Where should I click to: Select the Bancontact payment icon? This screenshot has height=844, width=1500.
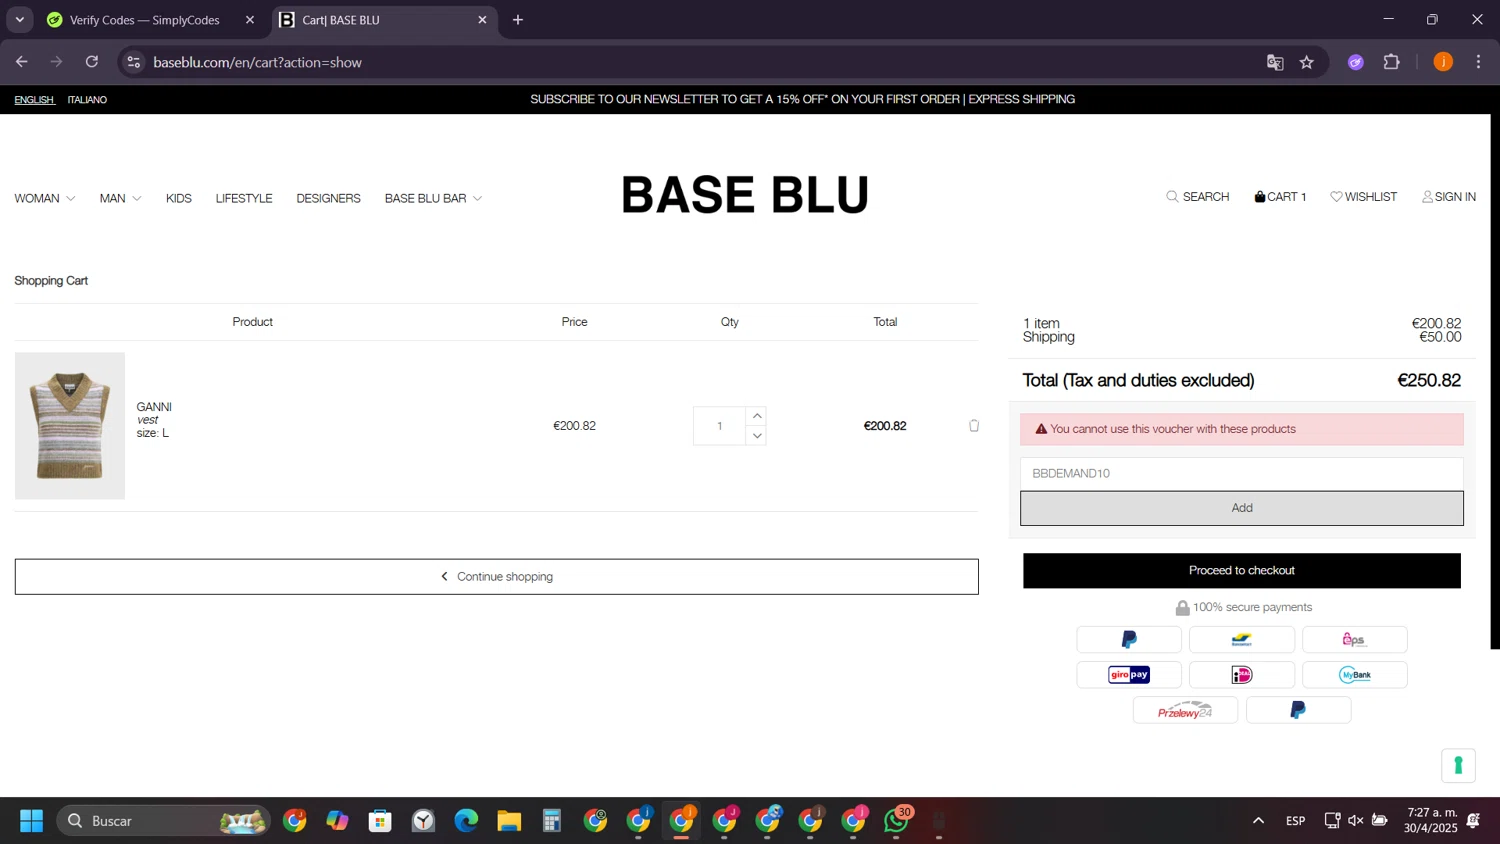point(1242,640)
